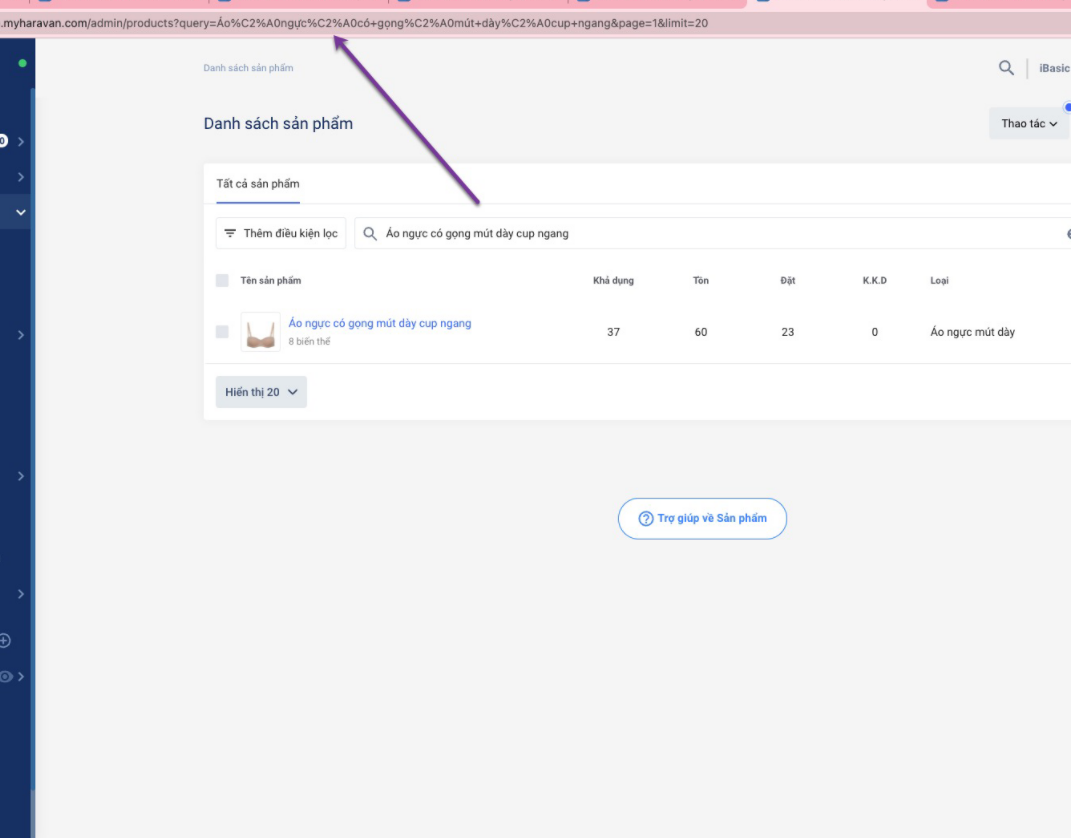Viewport: 1071px width, 838px height.
Task: Click the Trợ giúp về Sản phẩm button
Action: coord(702,519)
